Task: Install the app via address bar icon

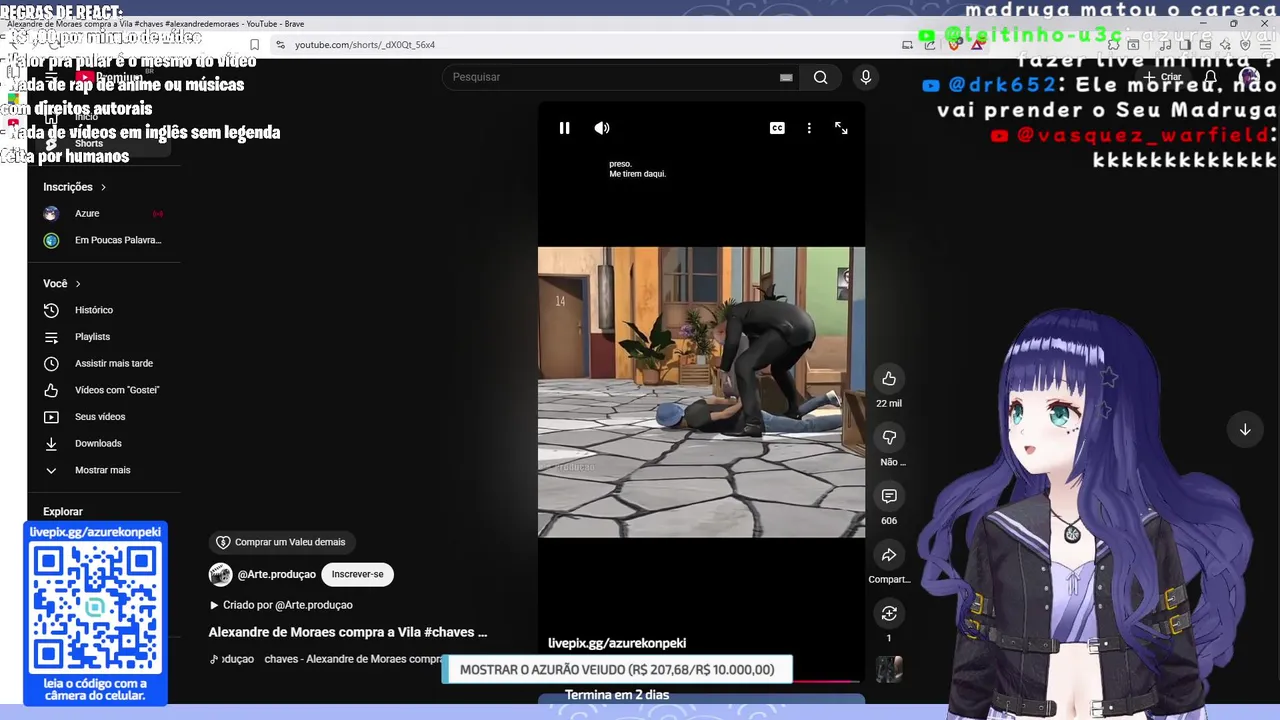Action: click(907, 45)
